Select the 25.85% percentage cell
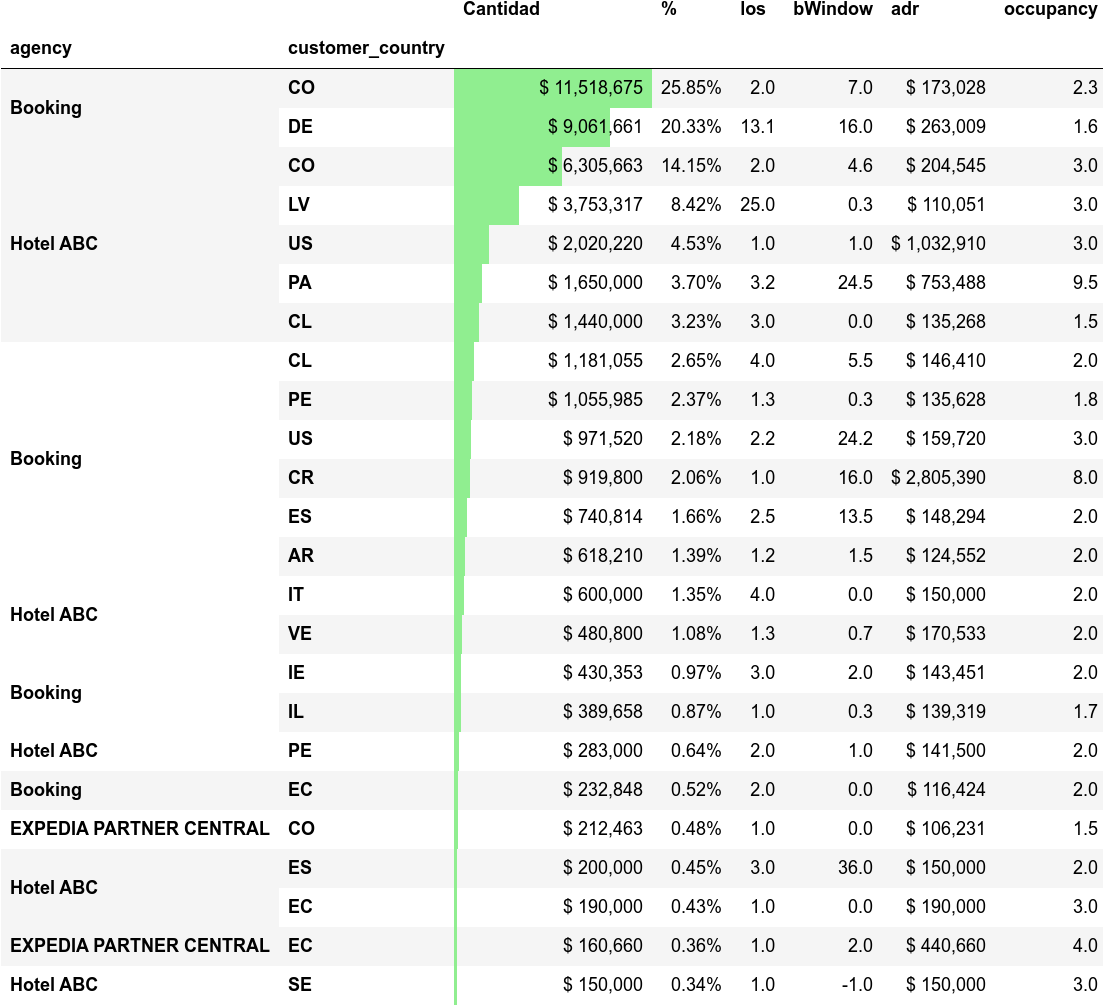Screen dimensions: 1103x1006 691,88
